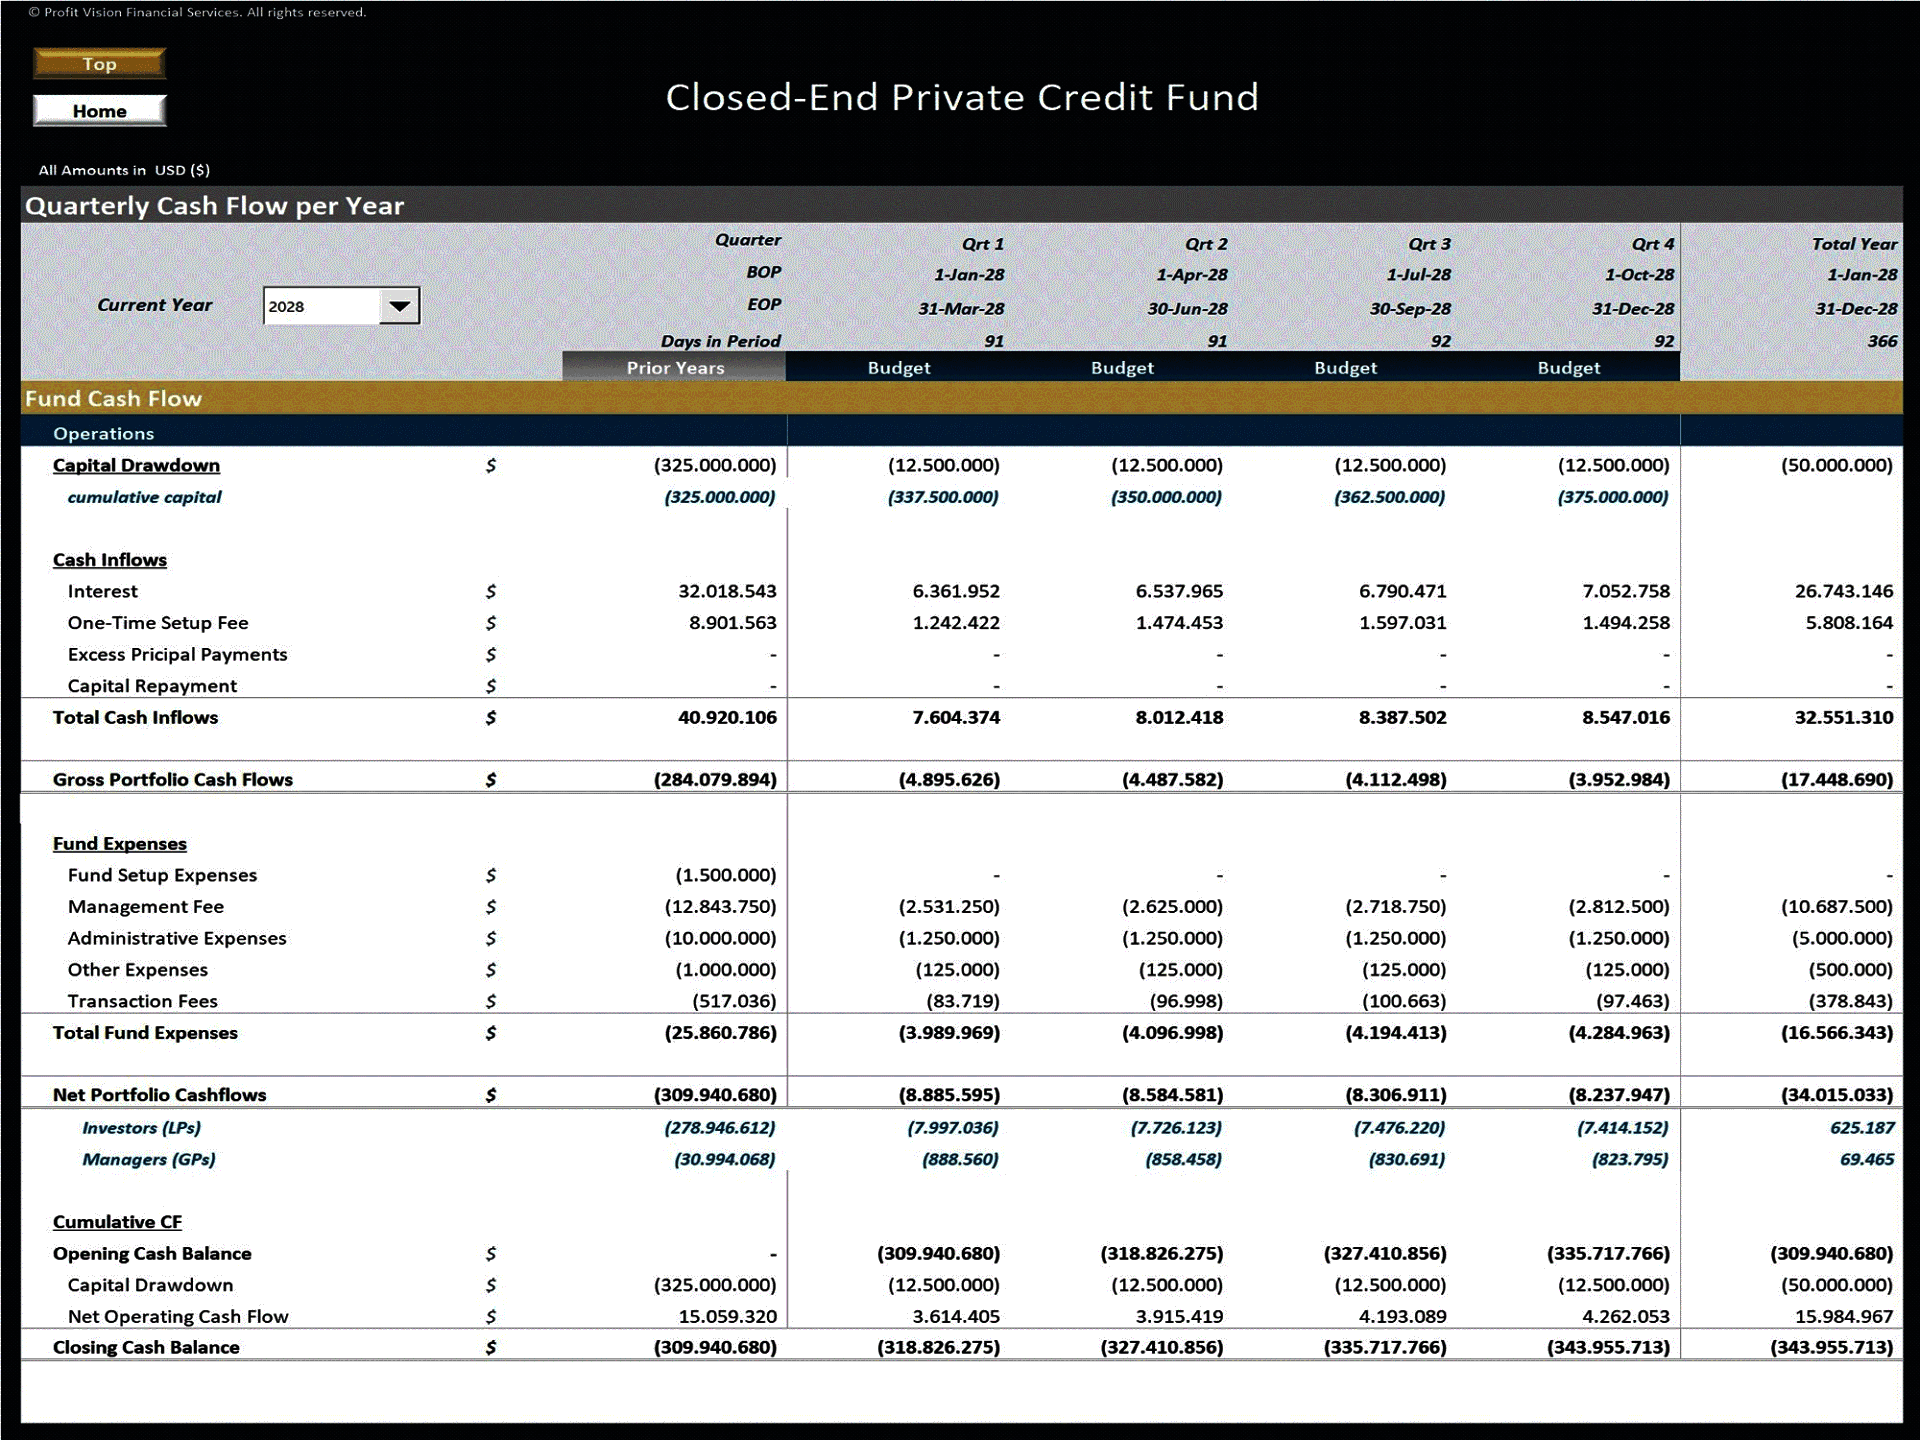Select the Prior Years column header
Screen dimensions: 1920x1440
point(675,368)
